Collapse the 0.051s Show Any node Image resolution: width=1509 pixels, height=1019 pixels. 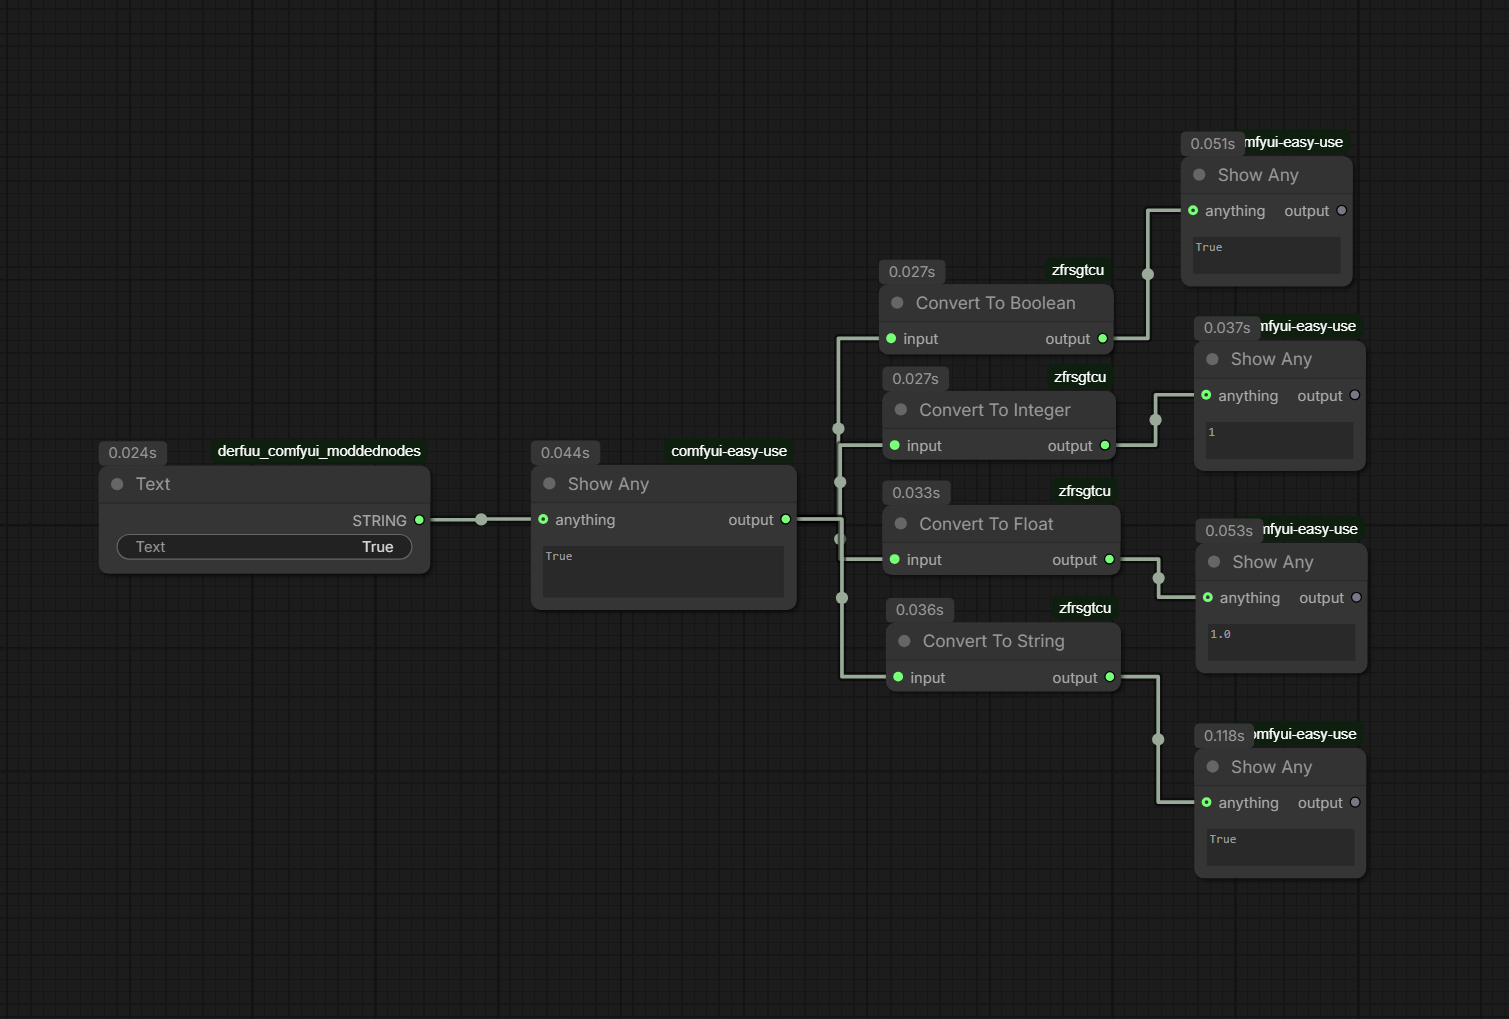click(x=1199, y=175)
